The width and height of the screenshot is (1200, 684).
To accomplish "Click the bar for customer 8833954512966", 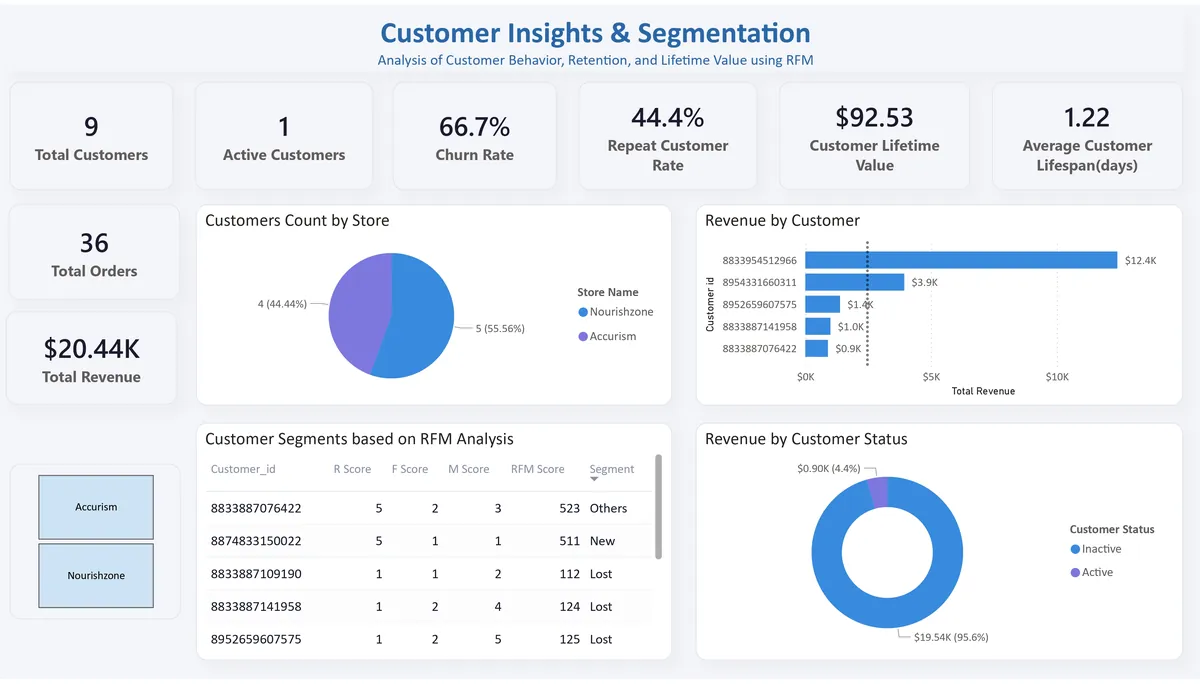I will pos(961,260).
